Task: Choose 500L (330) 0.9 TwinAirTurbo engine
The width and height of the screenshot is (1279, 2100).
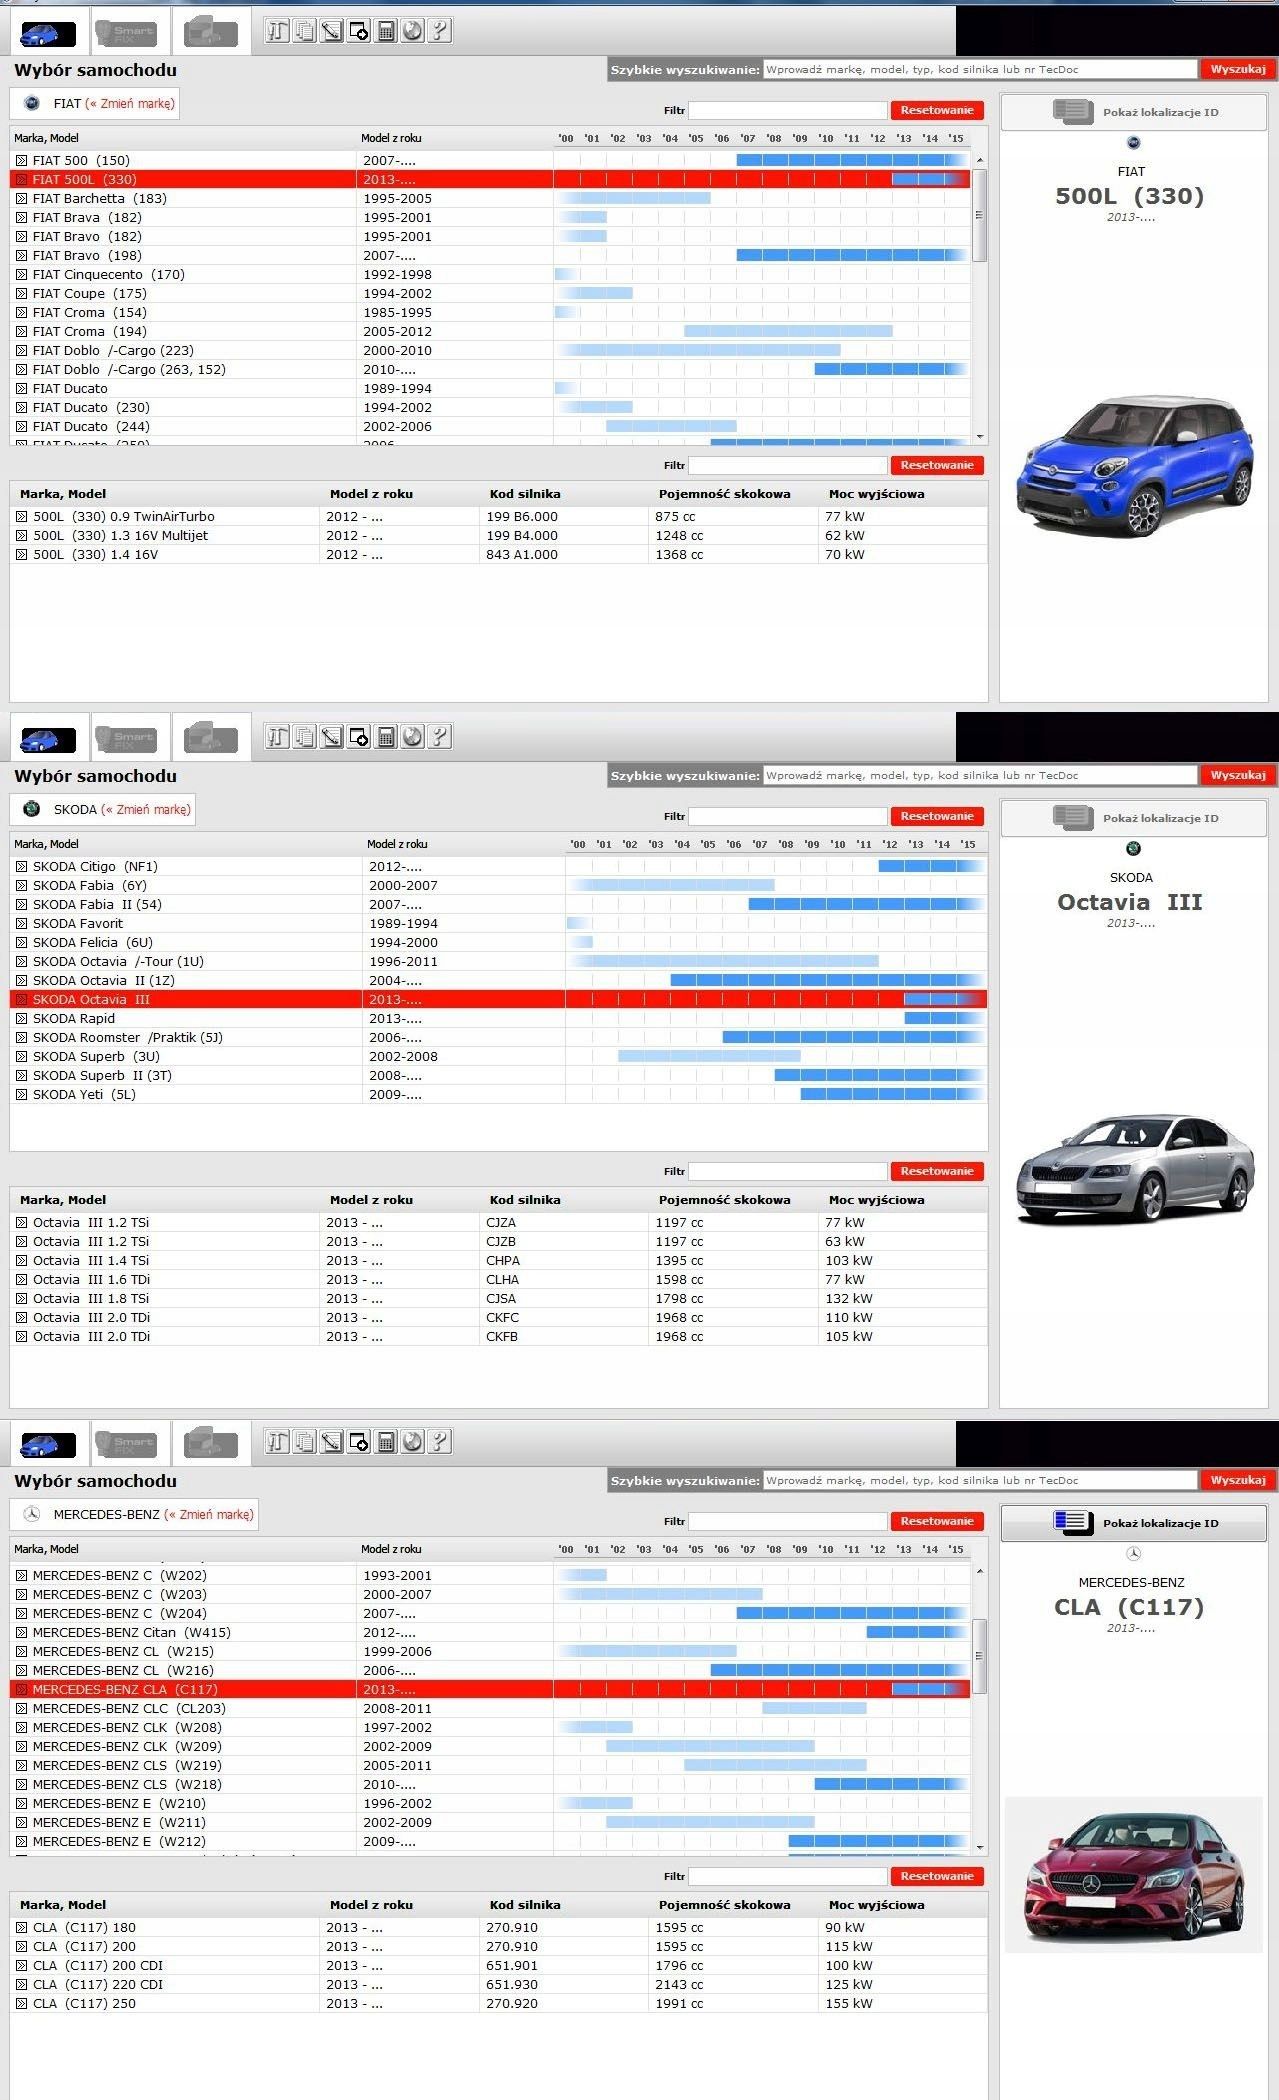Action: [x=498, y=516]
